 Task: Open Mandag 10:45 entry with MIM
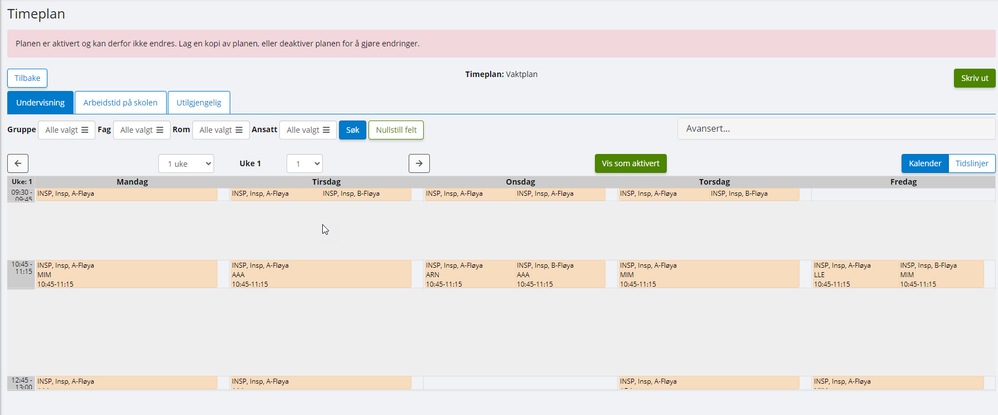coord(127,274)
